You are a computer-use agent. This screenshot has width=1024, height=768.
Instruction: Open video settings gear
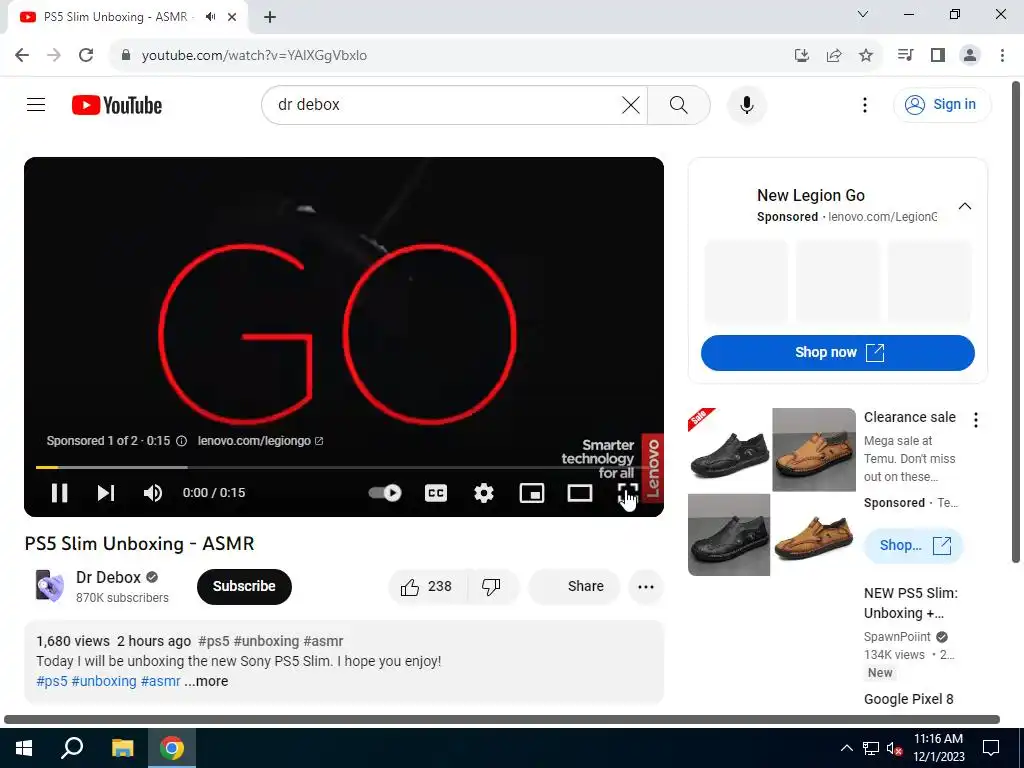tap(483, 493)
